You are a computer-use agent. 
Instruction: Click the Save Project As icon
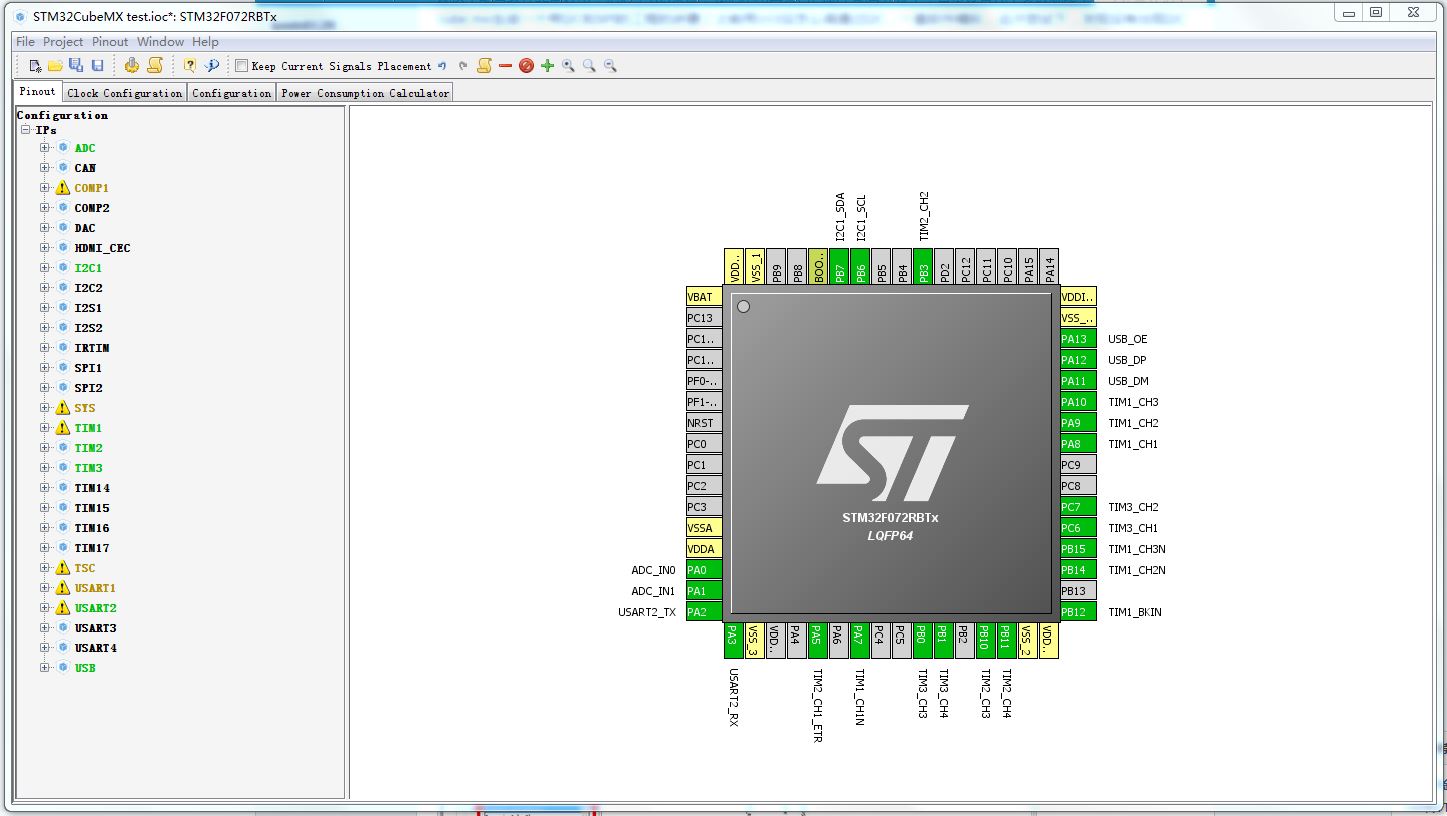click(76, 66)
